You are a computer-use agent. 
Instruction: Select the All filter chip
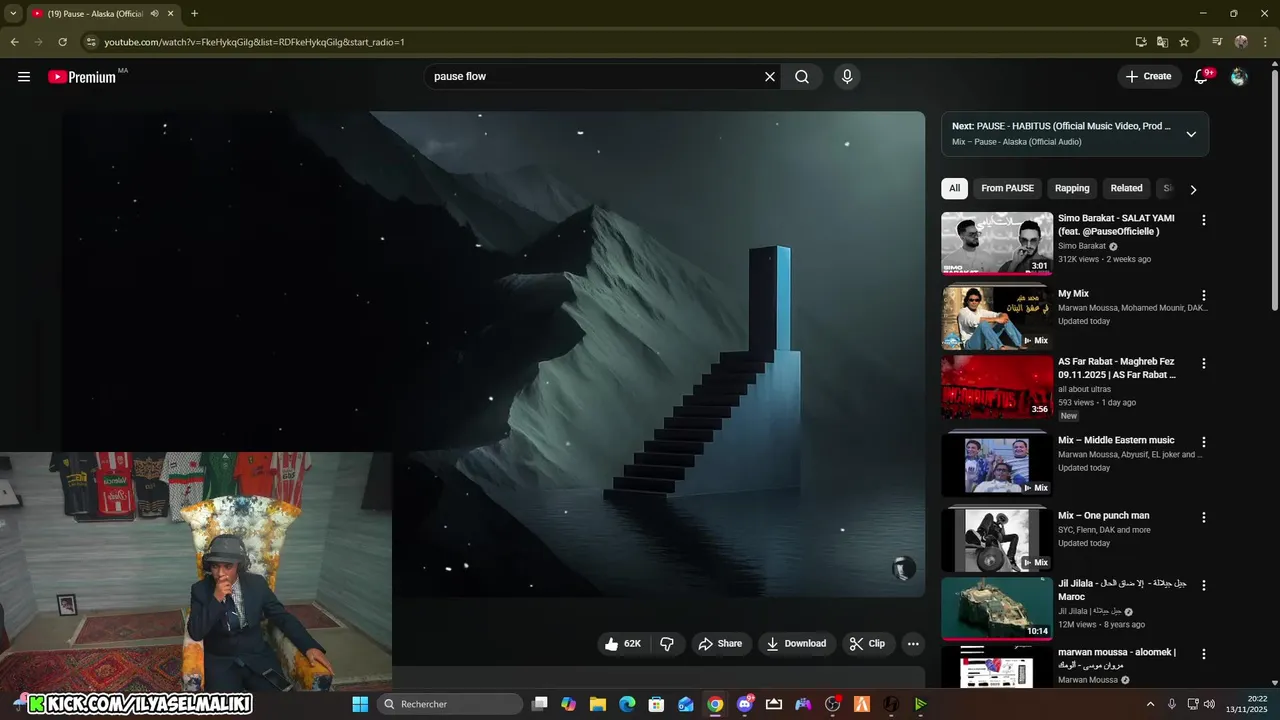click(954, 188)
